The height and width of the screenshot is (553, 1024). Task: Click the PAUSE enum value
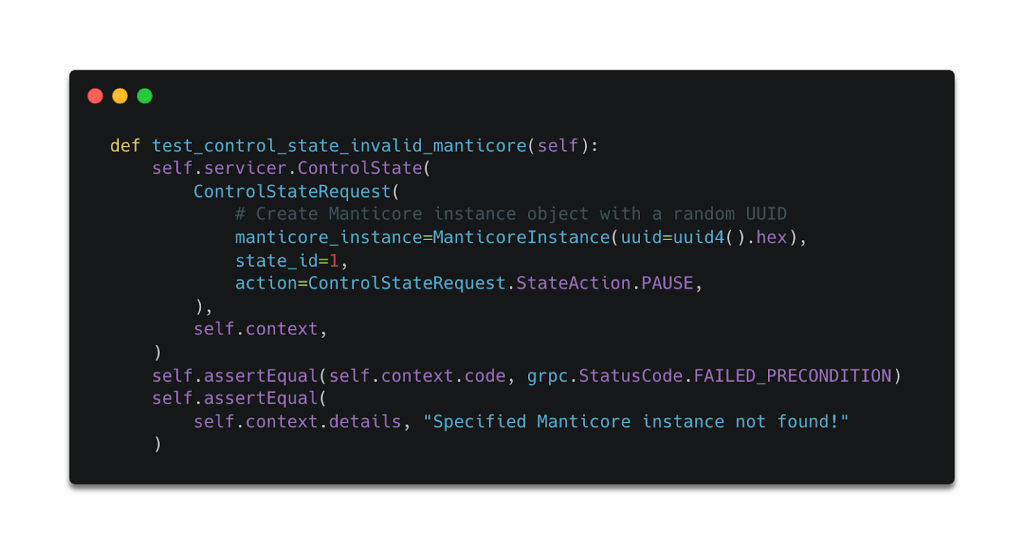[x=667, y=284]
